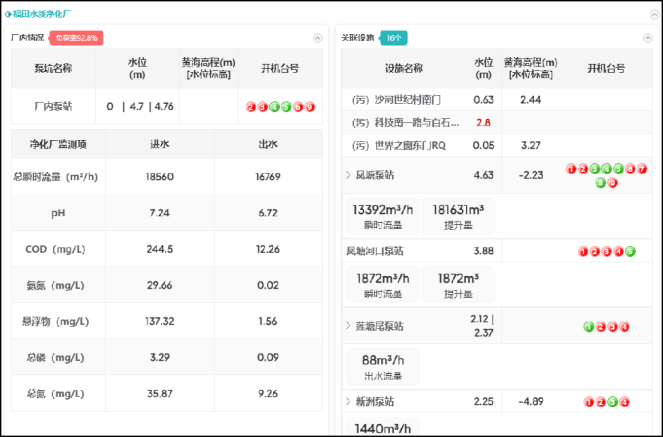
Task: Click green pump indicator 4 of 厂内泵站
Action: pyautogui.click(x=274, y=107)
